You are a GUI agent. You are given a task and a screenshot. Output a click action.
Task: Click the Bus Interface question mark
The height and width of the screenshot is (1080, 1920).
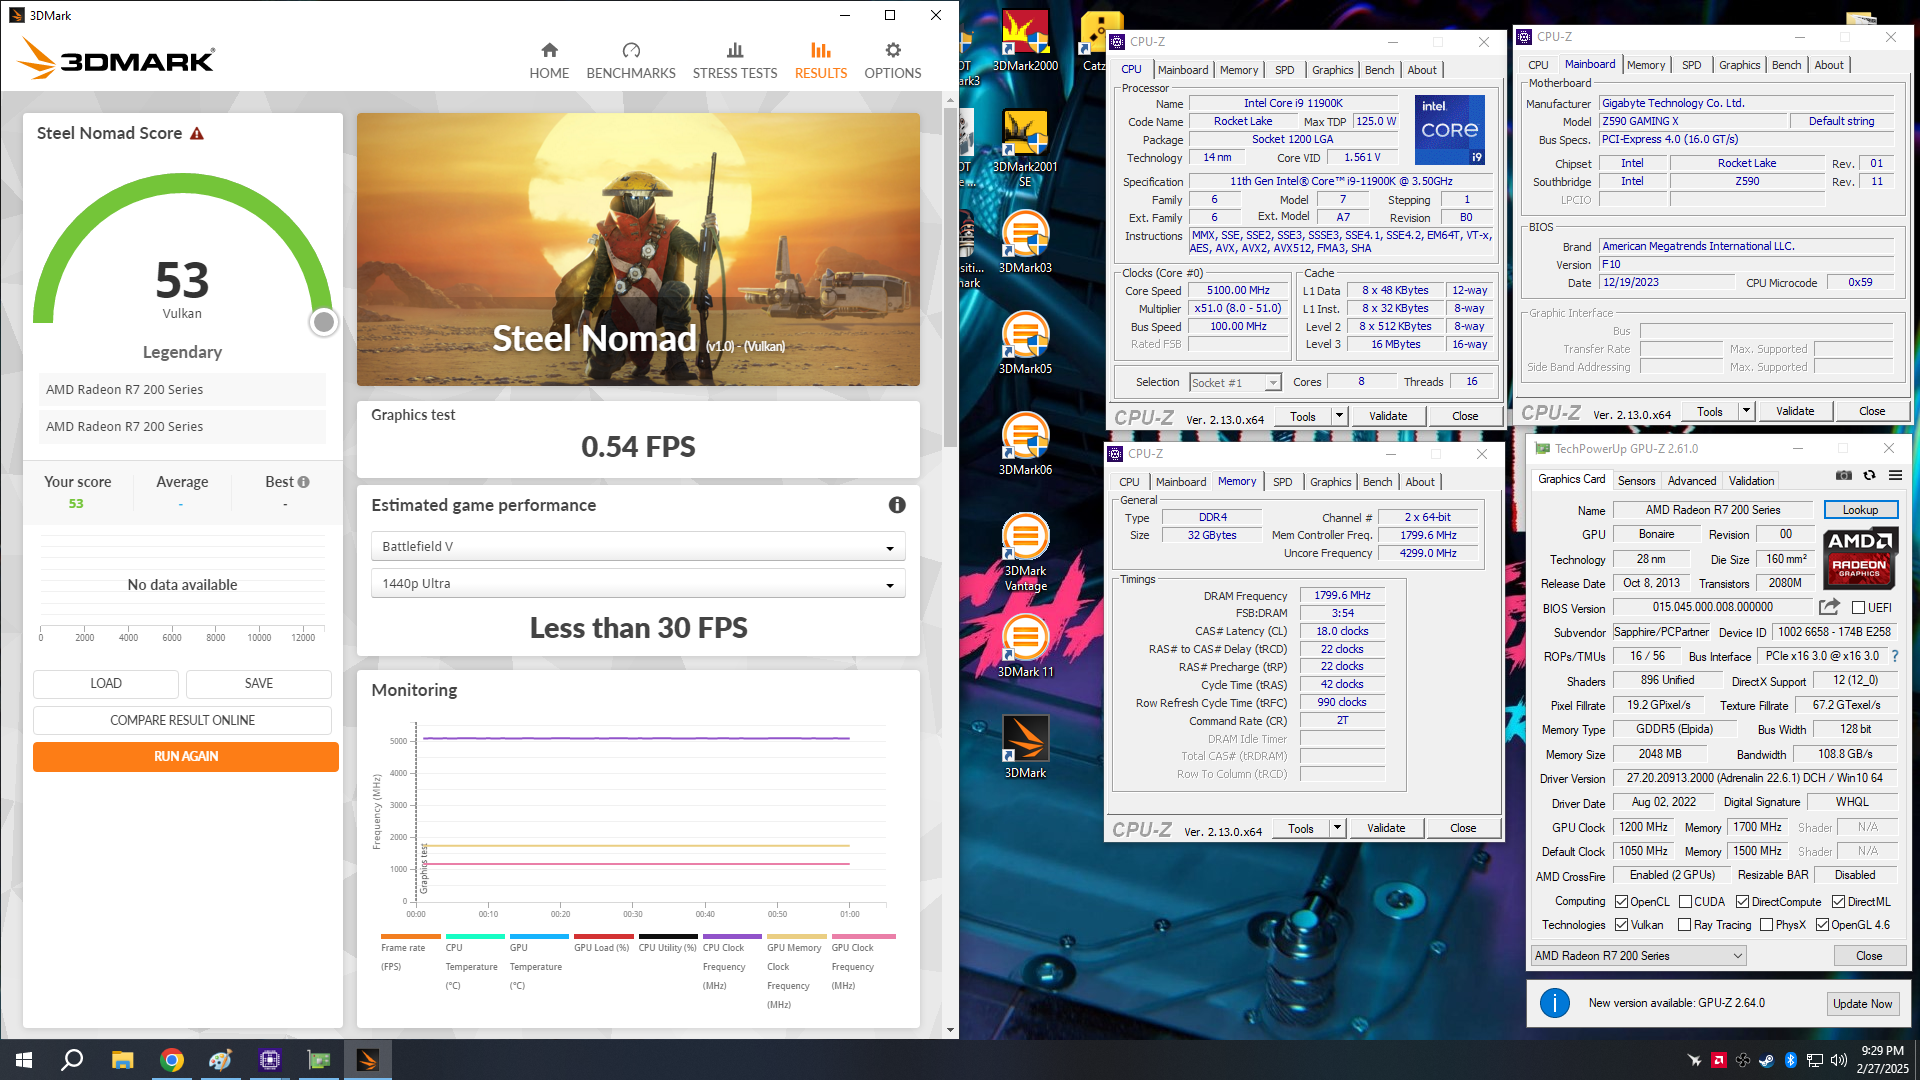1894,656
